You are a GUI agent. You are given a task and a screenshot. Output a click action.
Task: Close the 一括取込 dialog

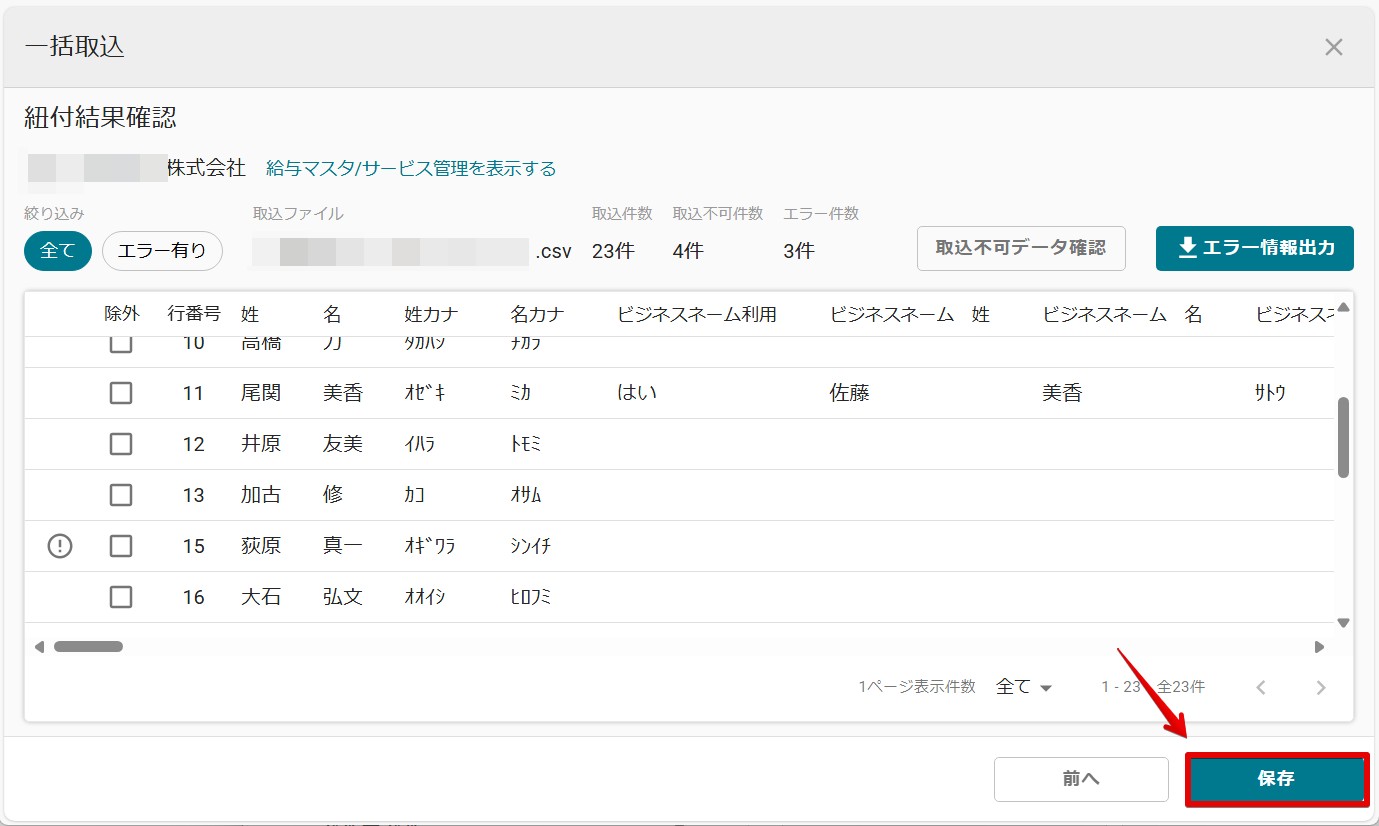tap(1333, 47)
